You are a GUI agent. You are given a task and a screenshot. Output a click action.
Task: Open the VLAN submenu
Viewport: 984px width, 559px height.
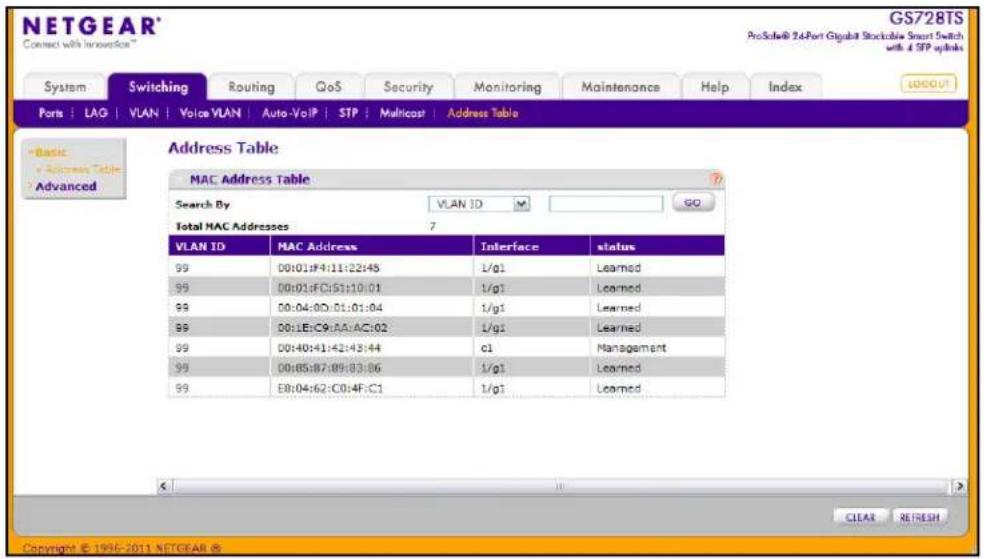(144, 114)
